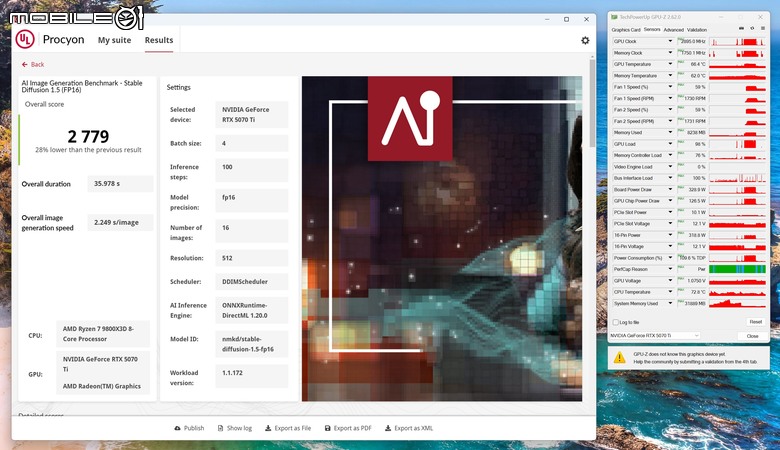The width and height of the screenshot is (780, 450).
Task: Click the GPU Clock history graph
Action: [737, 41]
